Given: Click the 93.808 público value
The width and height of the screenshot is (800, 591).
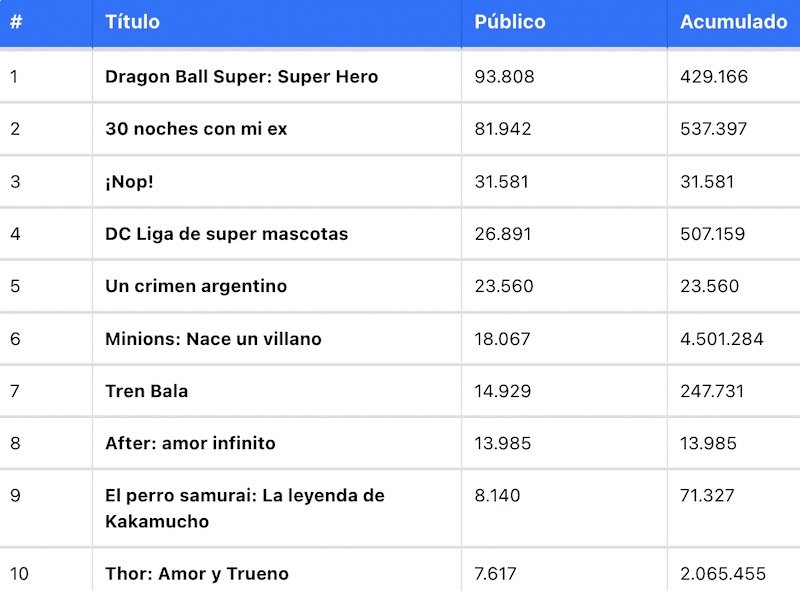Looking at the screenshot, I should [504, 77].
